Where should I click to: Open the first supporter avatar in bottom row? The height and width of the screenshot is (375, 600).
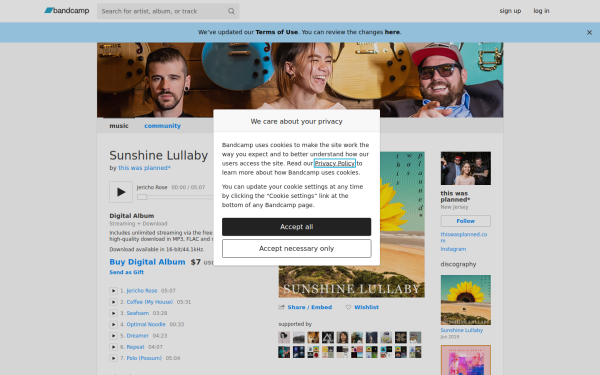coord(284,352)
